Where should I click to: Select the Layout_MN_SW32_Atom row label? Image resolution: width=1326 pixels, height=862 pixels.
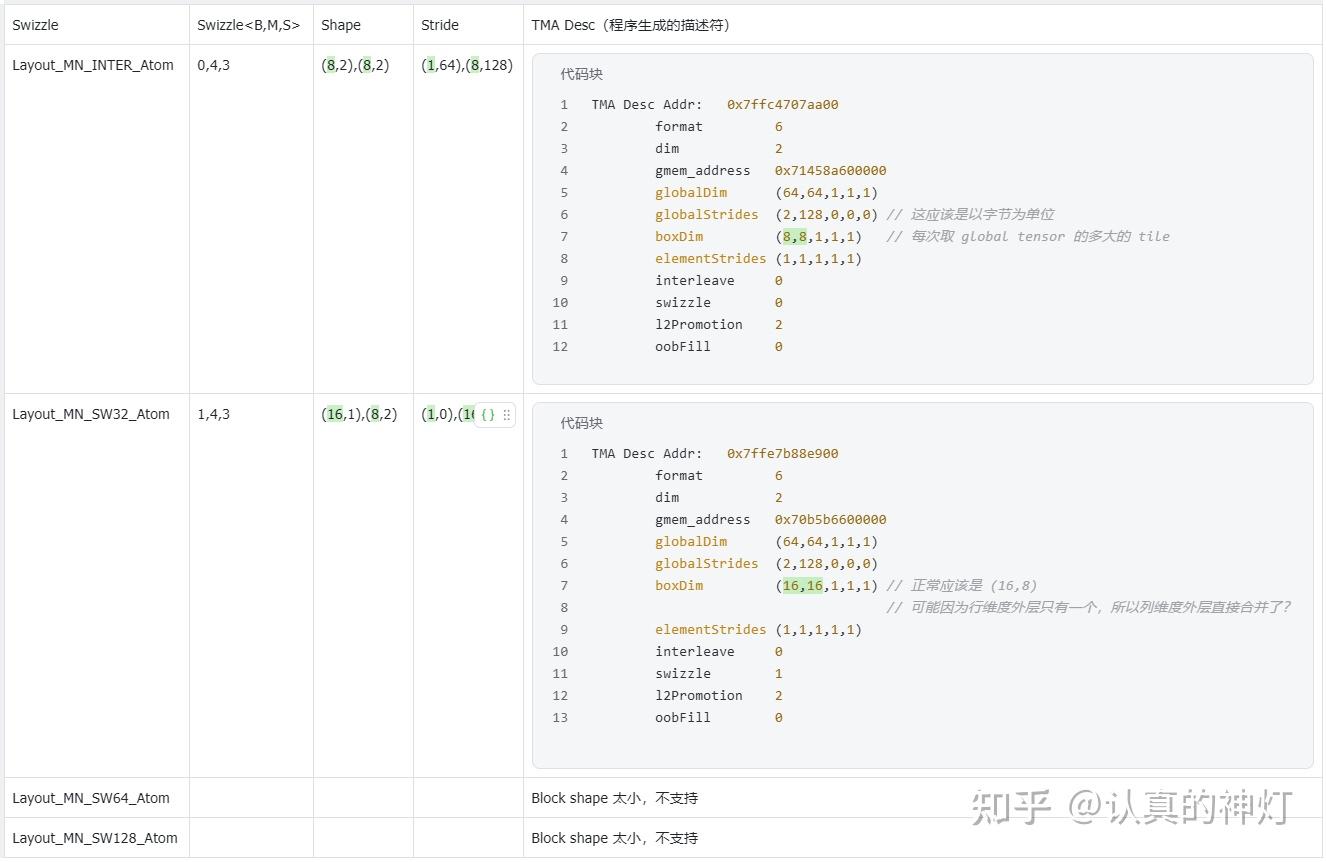tap(91, 413)
